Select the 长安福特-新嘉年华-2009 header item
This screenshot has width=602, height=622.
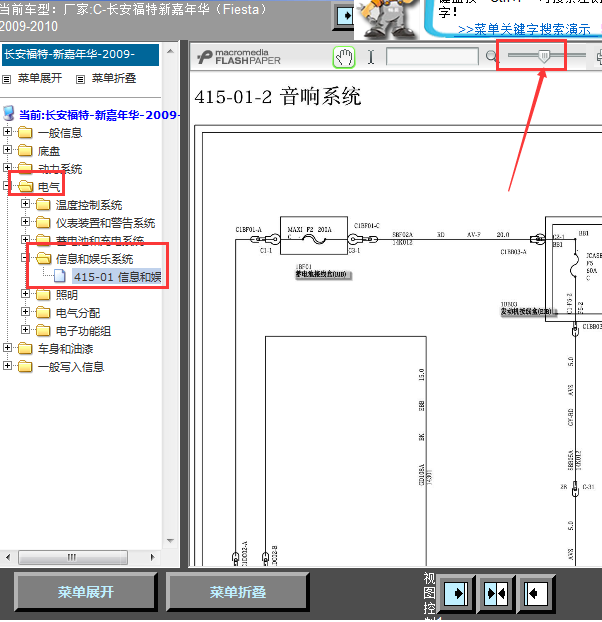pyautogui.click(x=81, y=54)
